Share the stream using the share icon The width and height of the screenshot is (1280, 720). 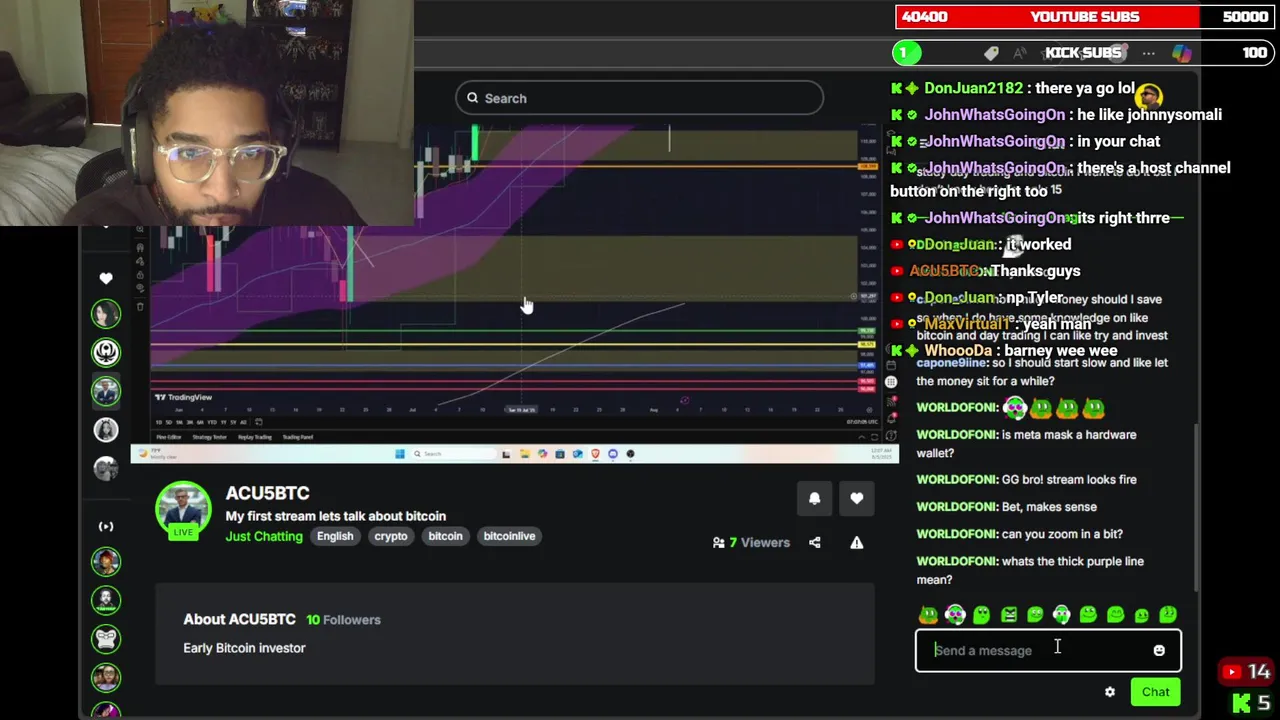814,542
